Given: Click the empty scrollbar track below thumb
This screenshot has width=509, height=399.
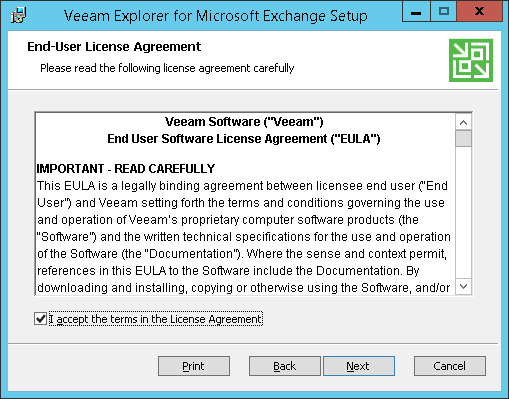Looking at the screenshot, I should tap(463, 212).
